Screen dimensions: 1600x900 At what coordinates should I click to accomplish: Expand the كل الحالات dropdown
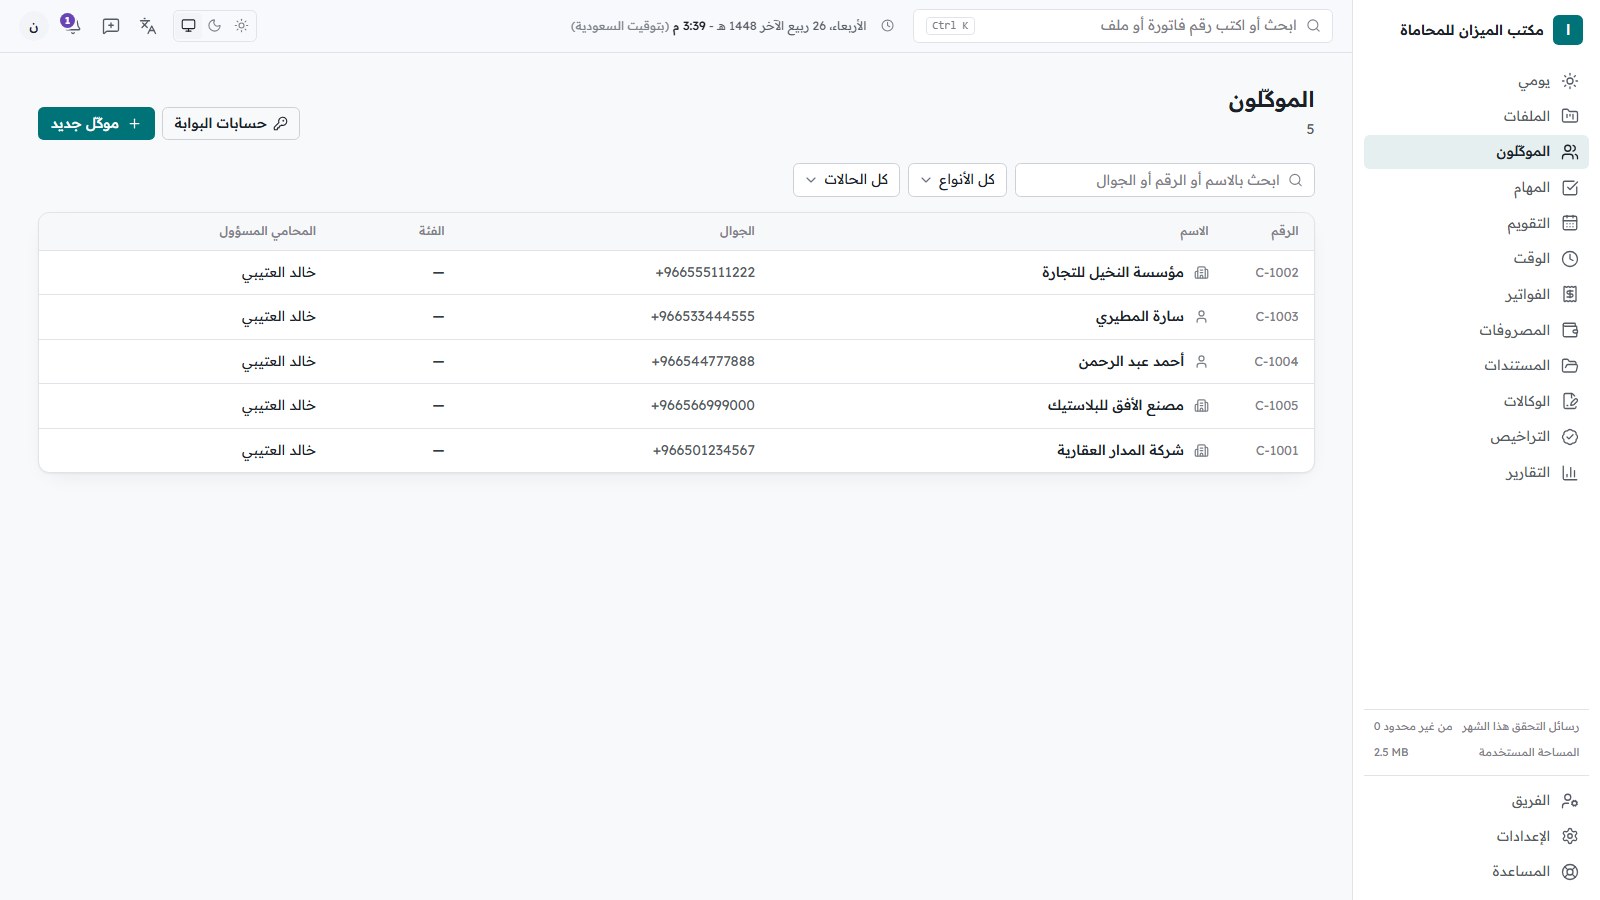point(847,180)
